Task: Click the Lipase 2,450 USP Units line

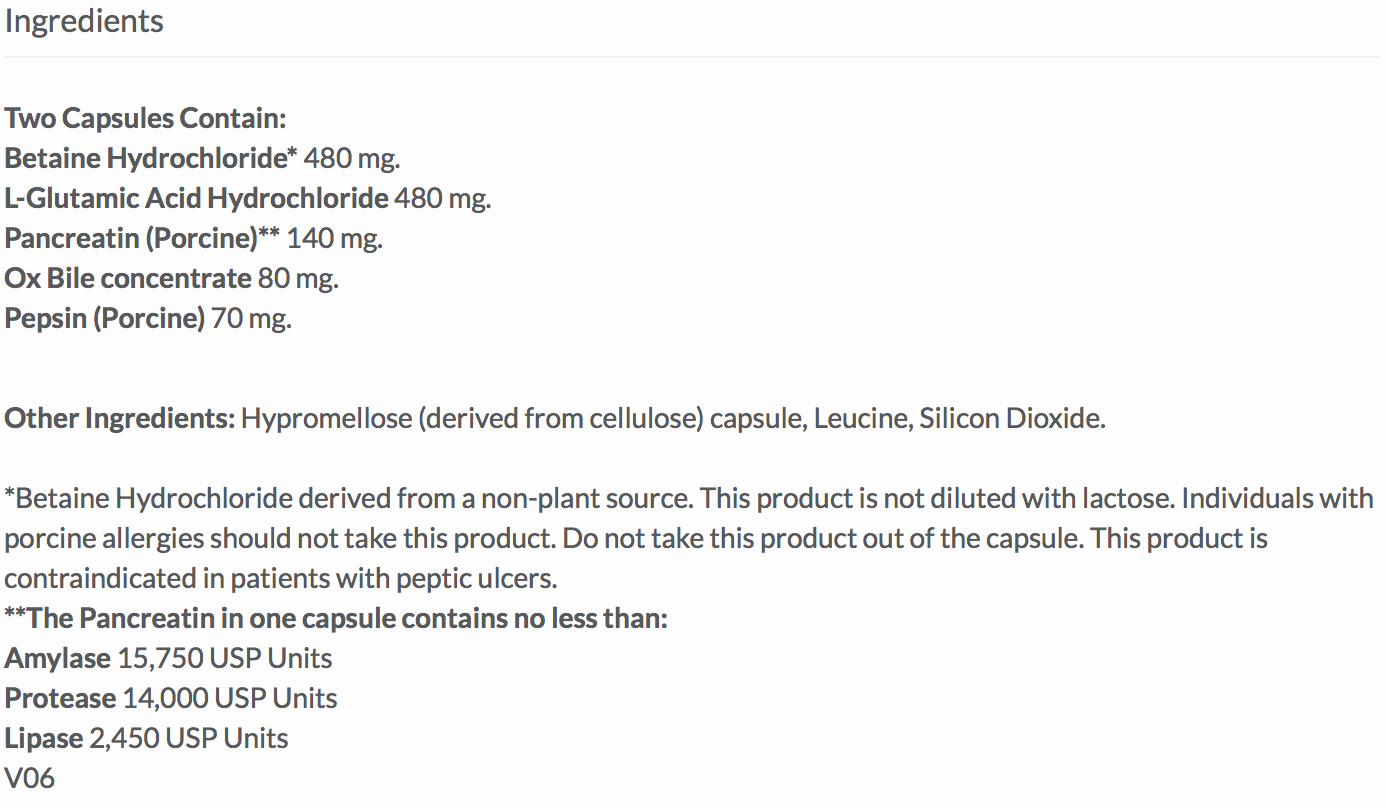Action: click(x=146, y=738)
